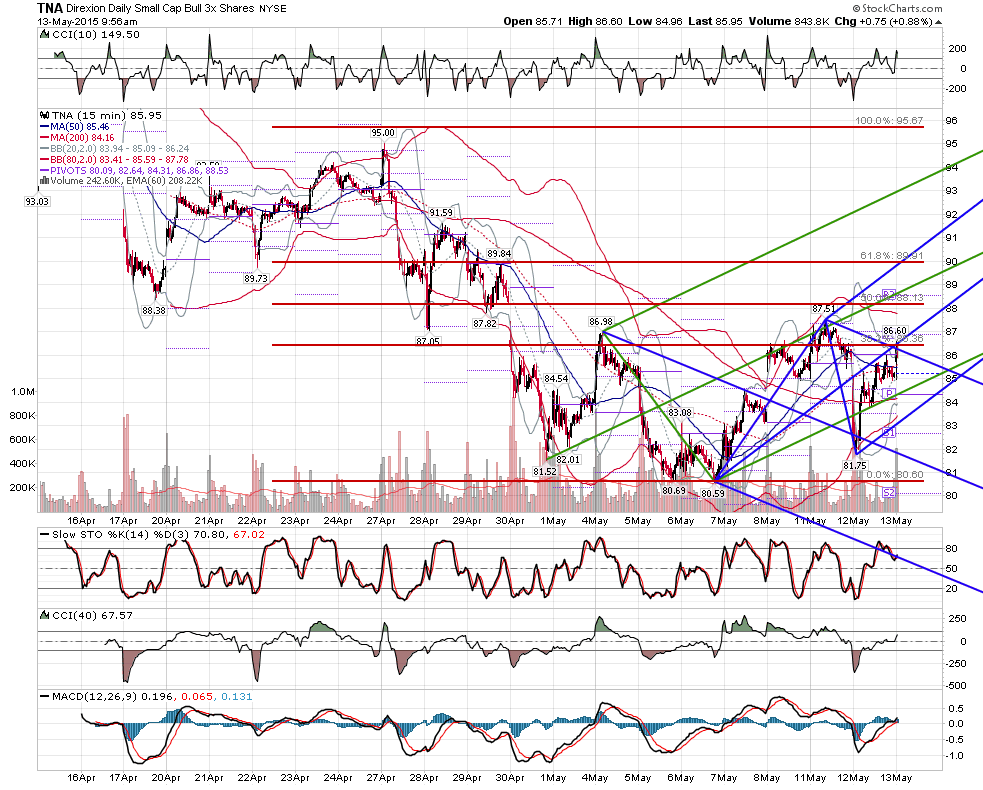This screenshot has height=790, width=983.
Task: Click the 61.8%: 89.91 Fibonacci label
Action: [891, 256]
